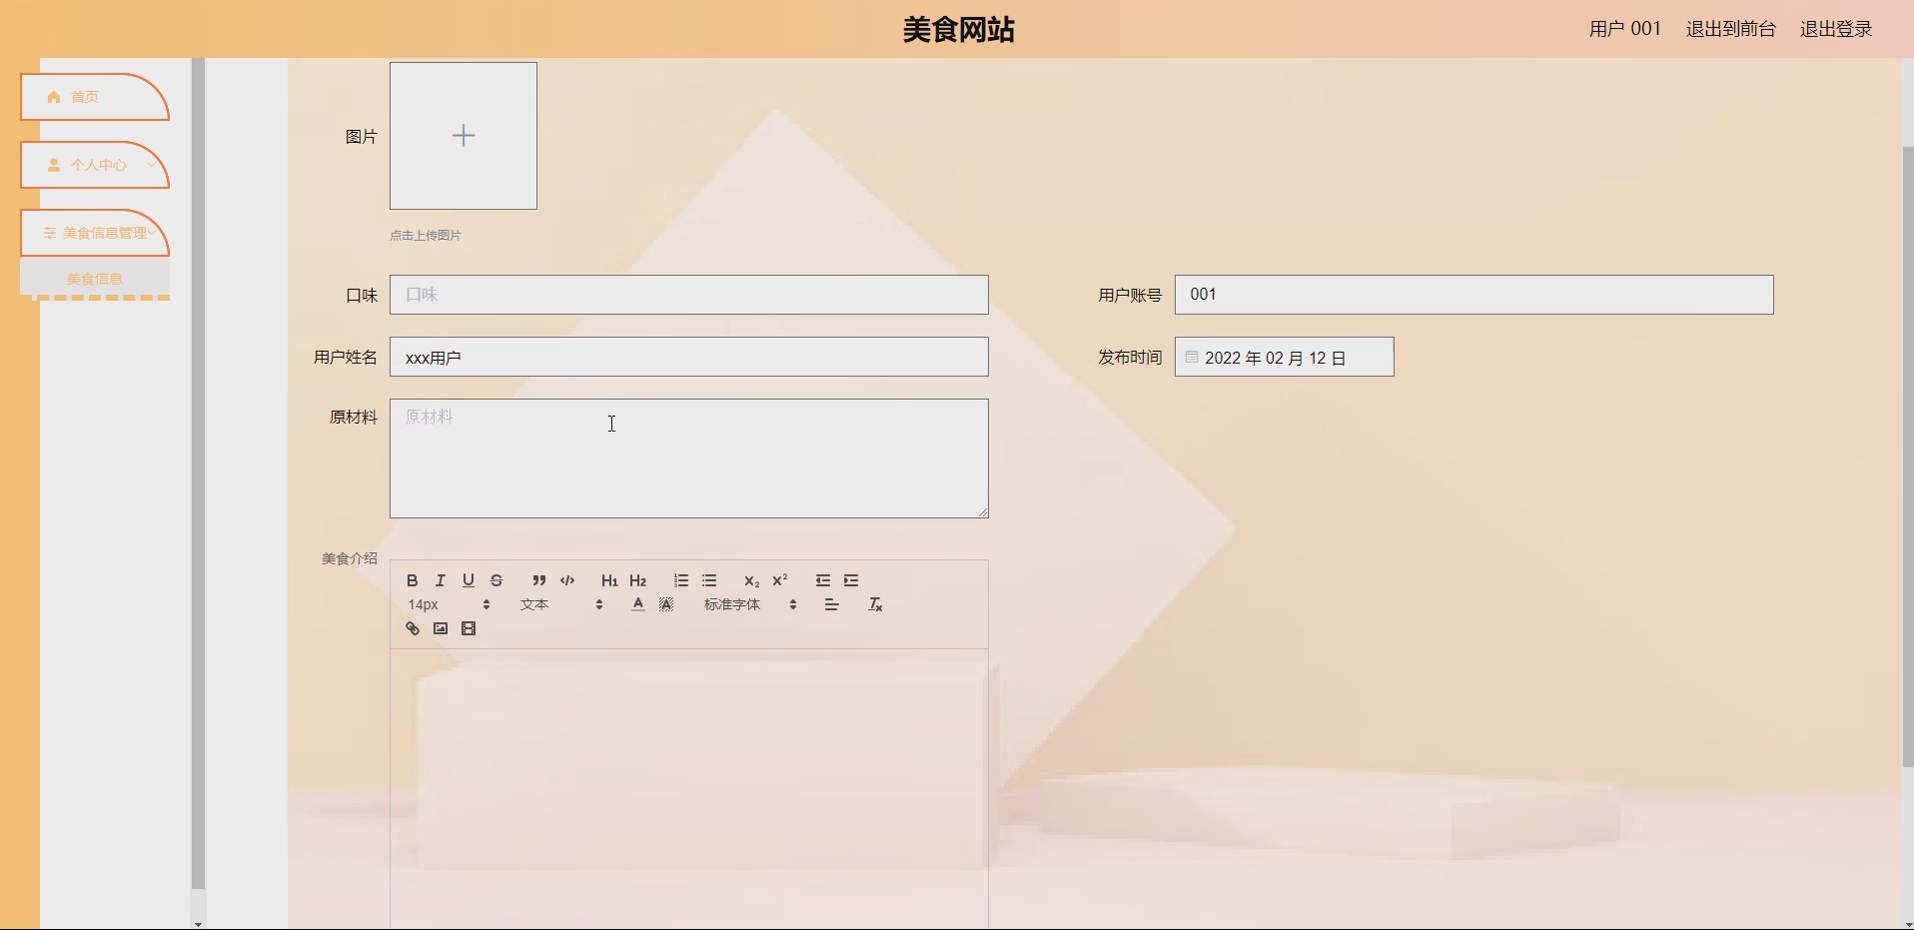The image size is (1914, 930).
Task: Focus the 口味 input field
Action: click(689, 295)
